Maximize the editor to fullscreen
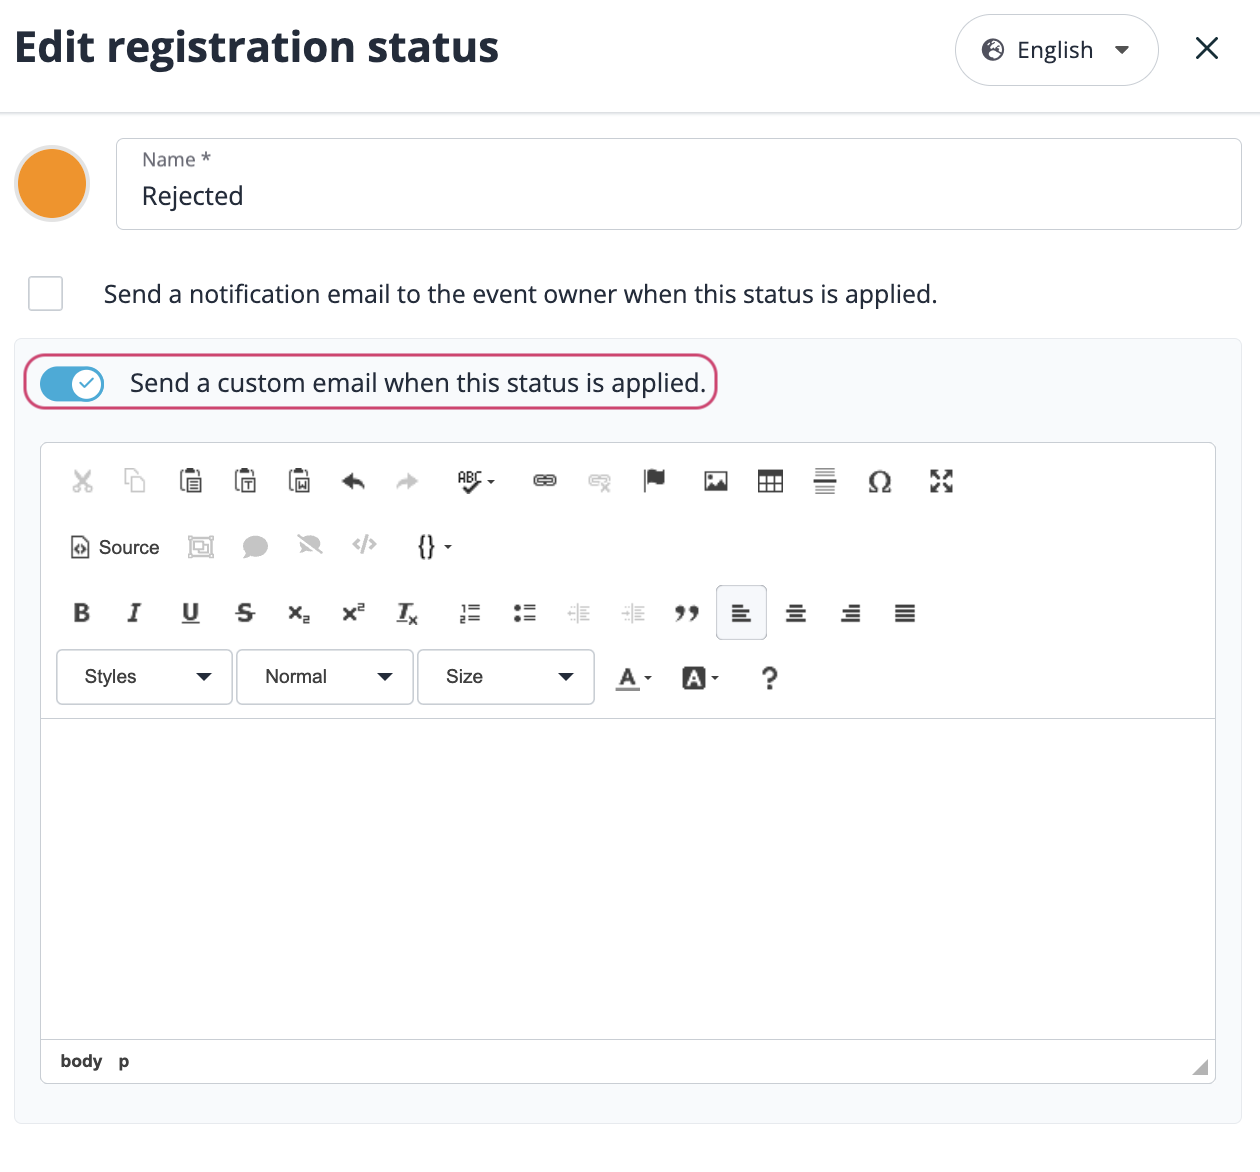Screen dimensions: 1260x1172 click(940, 481)
